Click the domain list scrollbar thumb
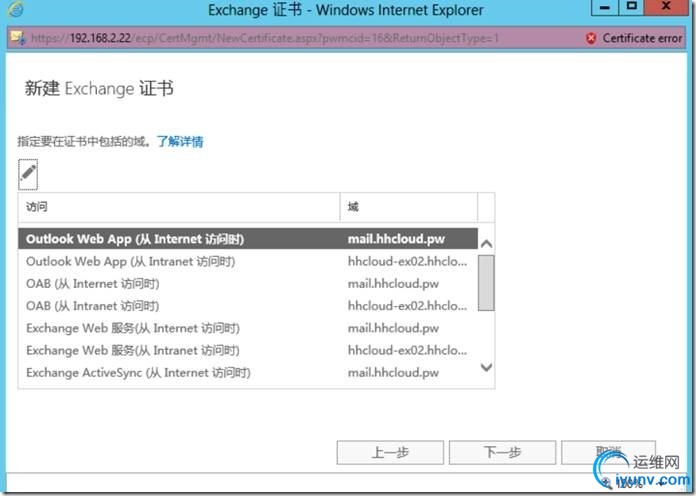Image resolution: width=696 pixels, height=496 pixels. 486,283
